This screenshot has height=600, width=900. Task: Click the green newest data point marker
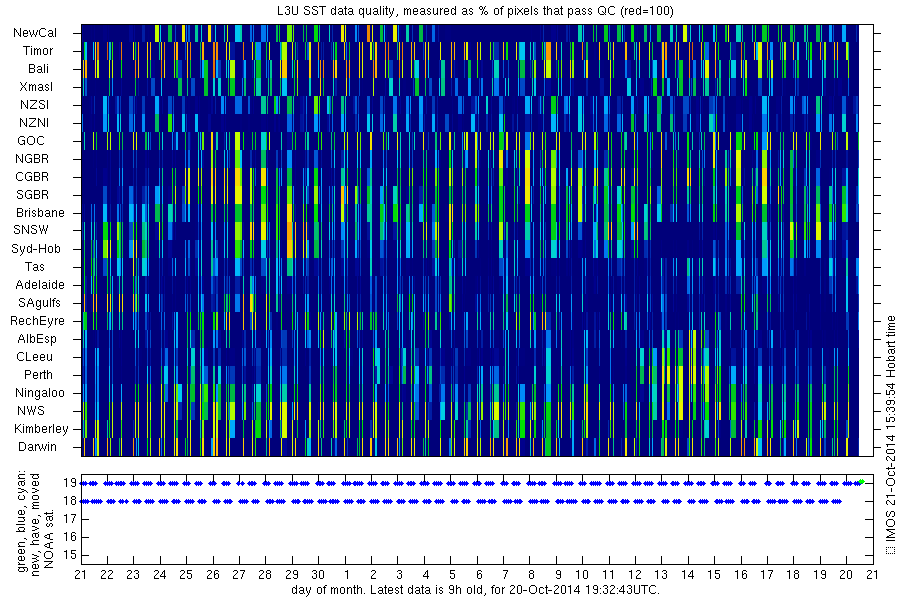point(862,482)
